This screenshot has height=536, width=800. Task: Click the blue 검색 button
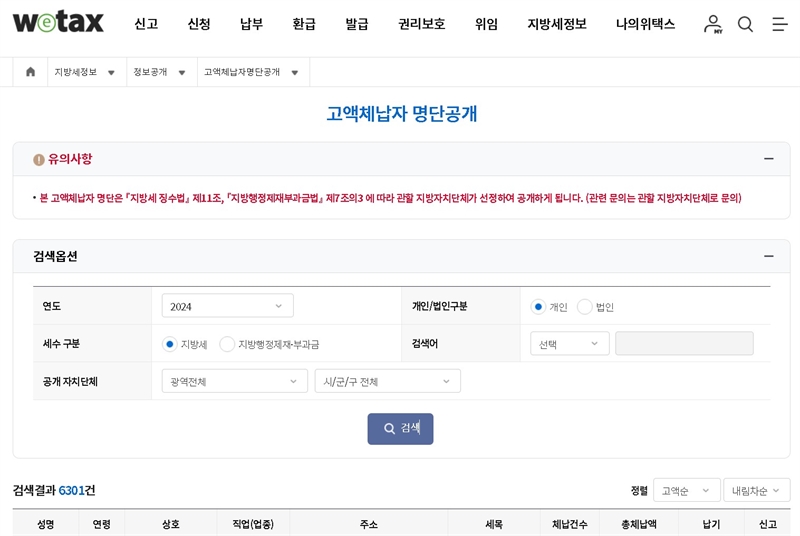400,428
